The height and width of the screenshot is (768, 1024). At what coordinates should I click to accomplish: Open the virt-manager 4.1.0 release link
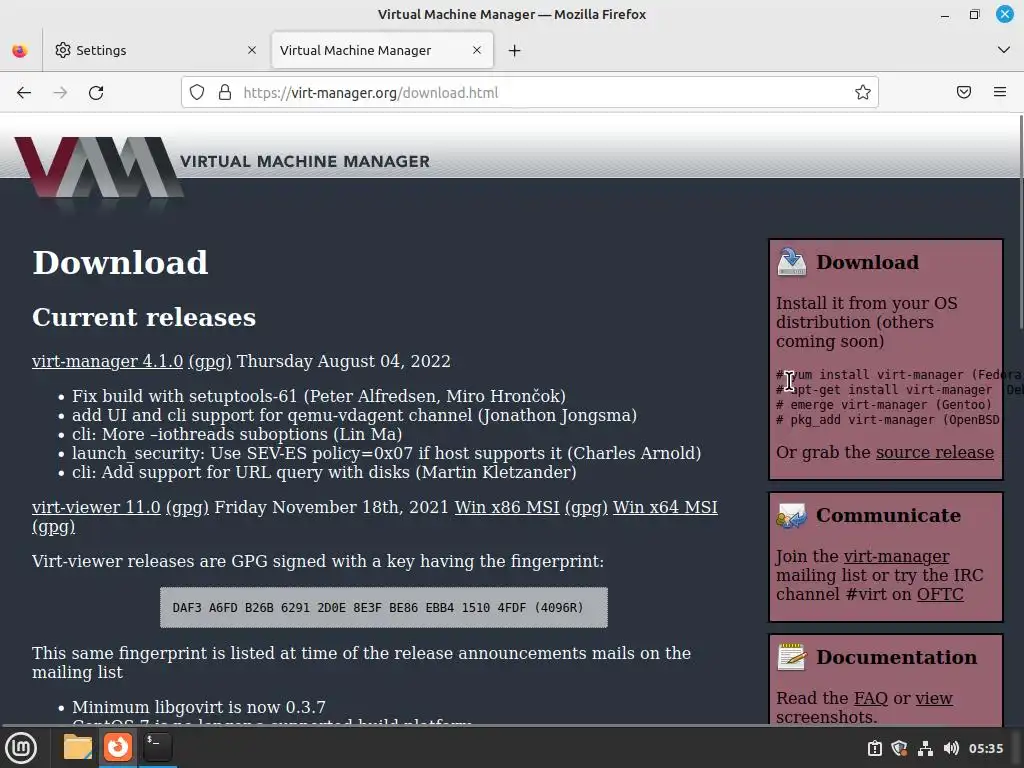point(107,361)
